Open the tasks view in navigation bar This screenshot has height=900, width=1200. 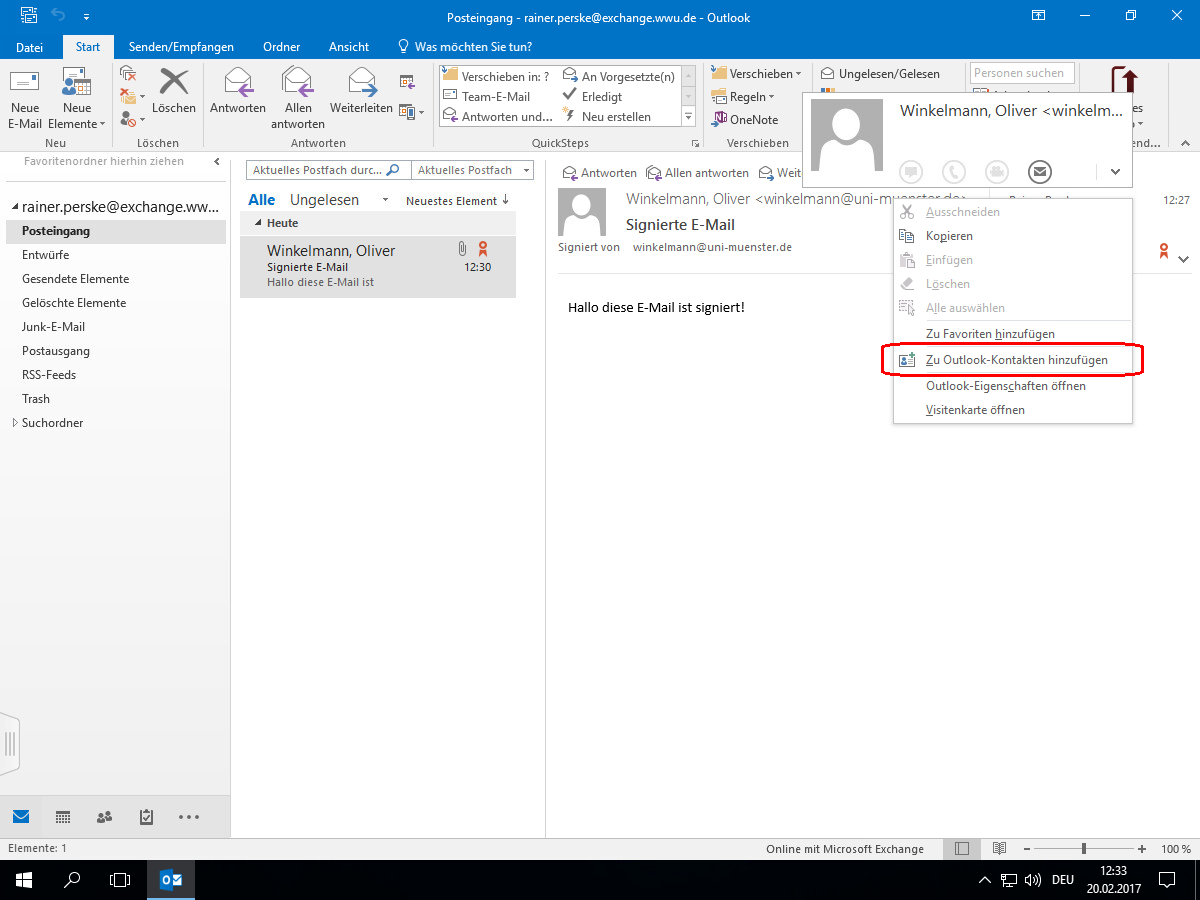pos(146,817)
